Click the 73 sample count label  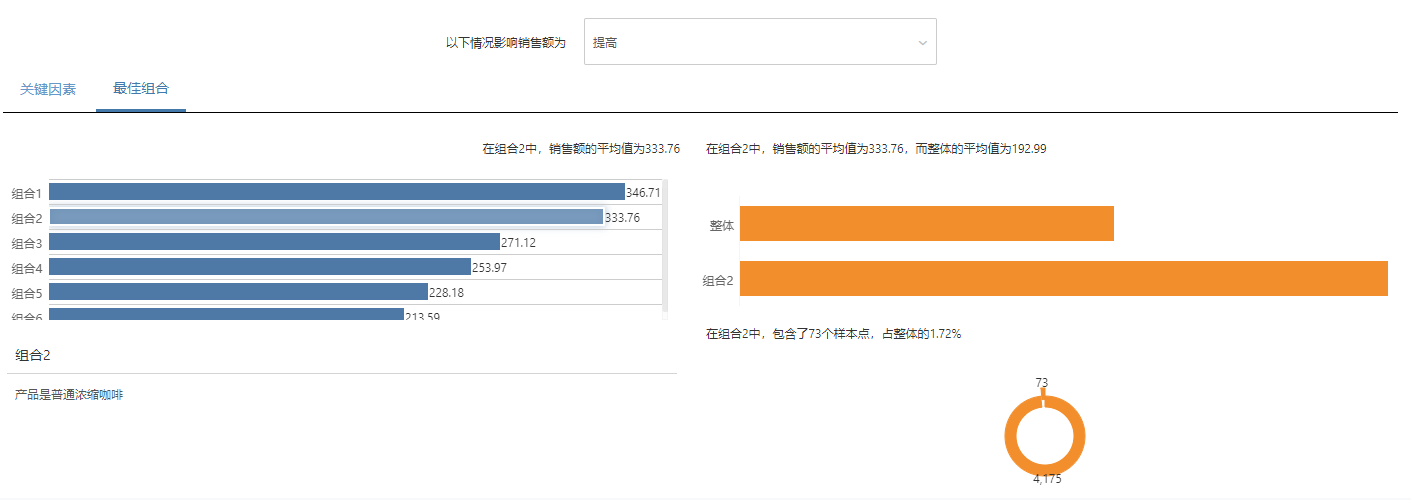(1042, 383)
